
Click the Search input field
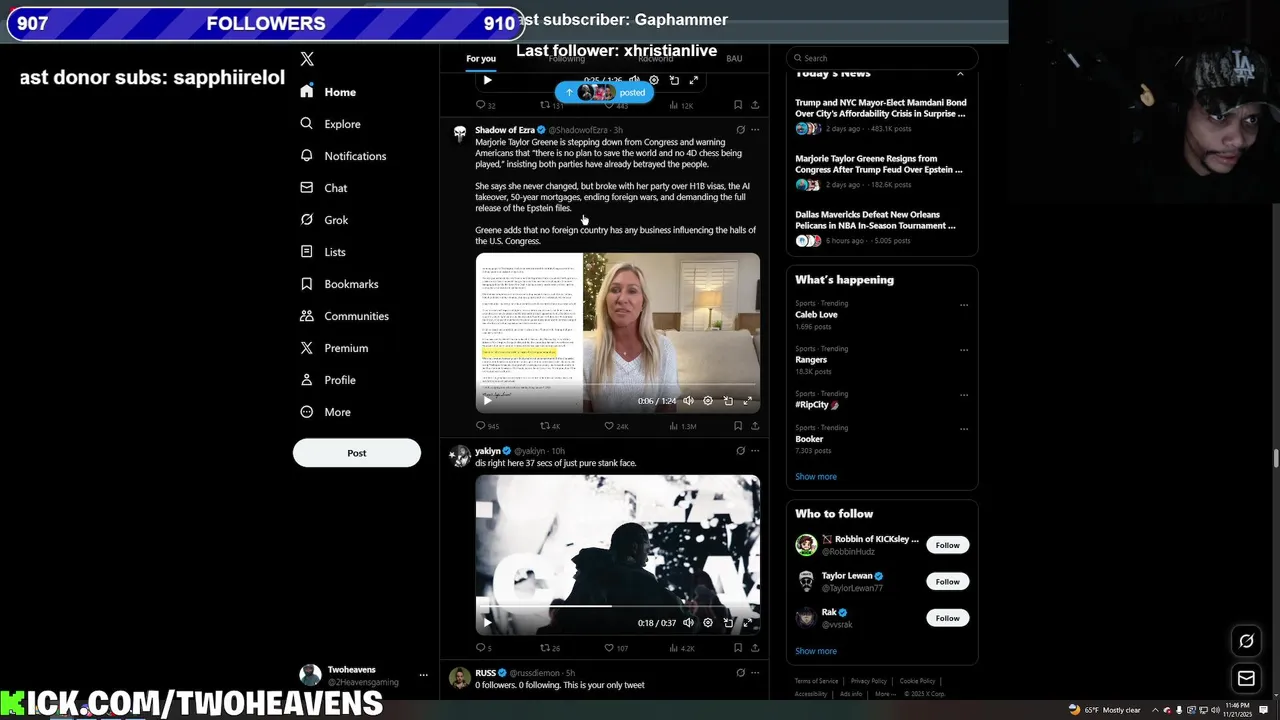(x=881, y=58)
